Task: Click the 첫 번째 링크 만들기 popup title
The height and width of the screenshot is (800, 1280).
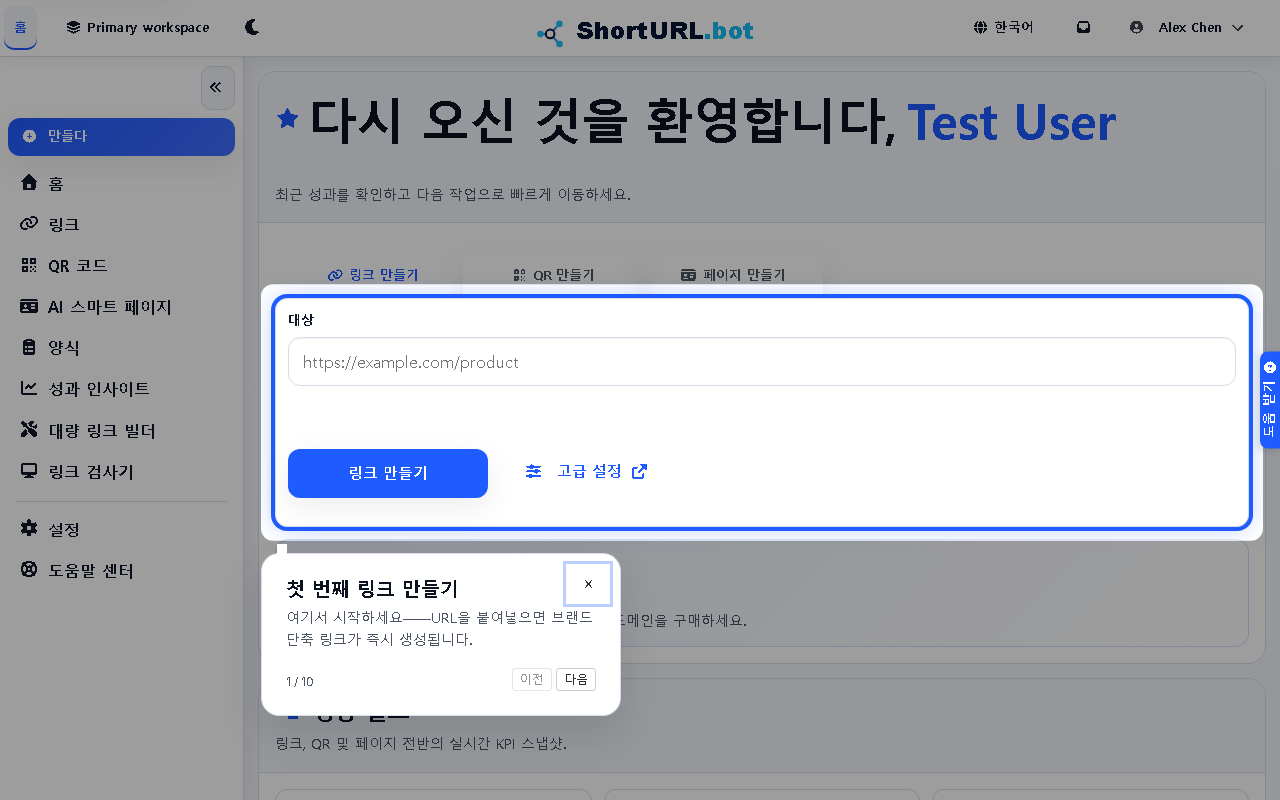Action: [x=372, y=588]
